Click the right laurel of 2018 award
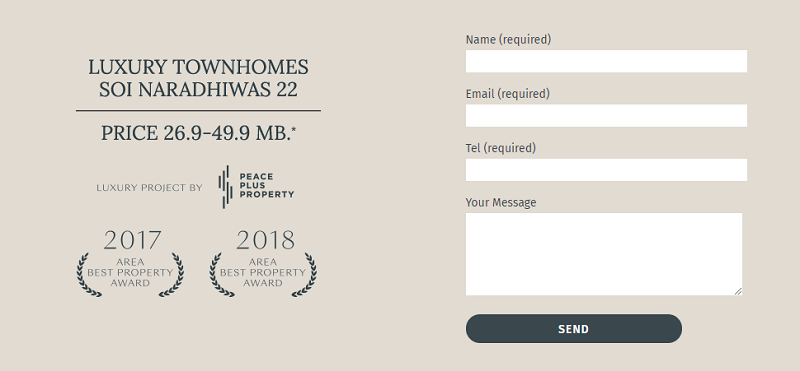 pyautogui.click(x=305, y=275)
